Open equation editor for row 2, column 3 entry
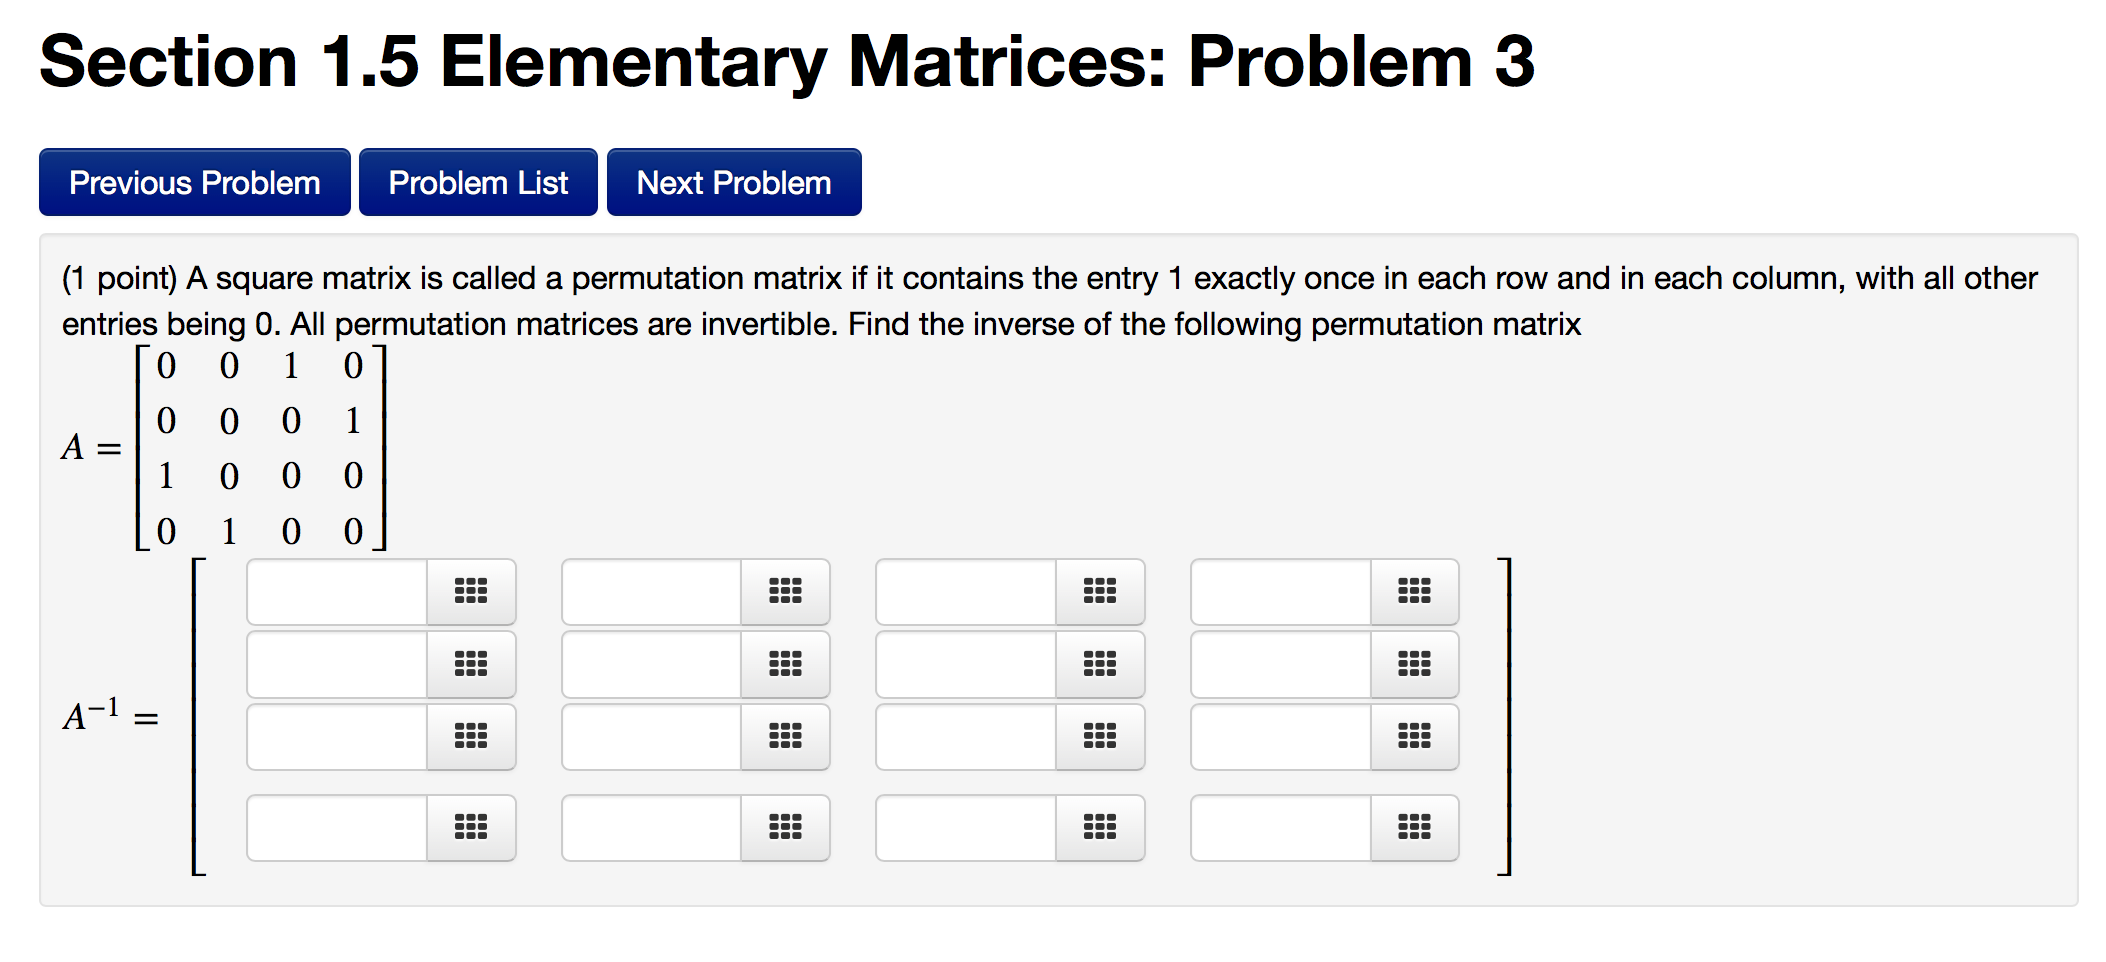The height and width of the screenshot is (962, 2106). pyautogui.click(x=1100, y=663)
